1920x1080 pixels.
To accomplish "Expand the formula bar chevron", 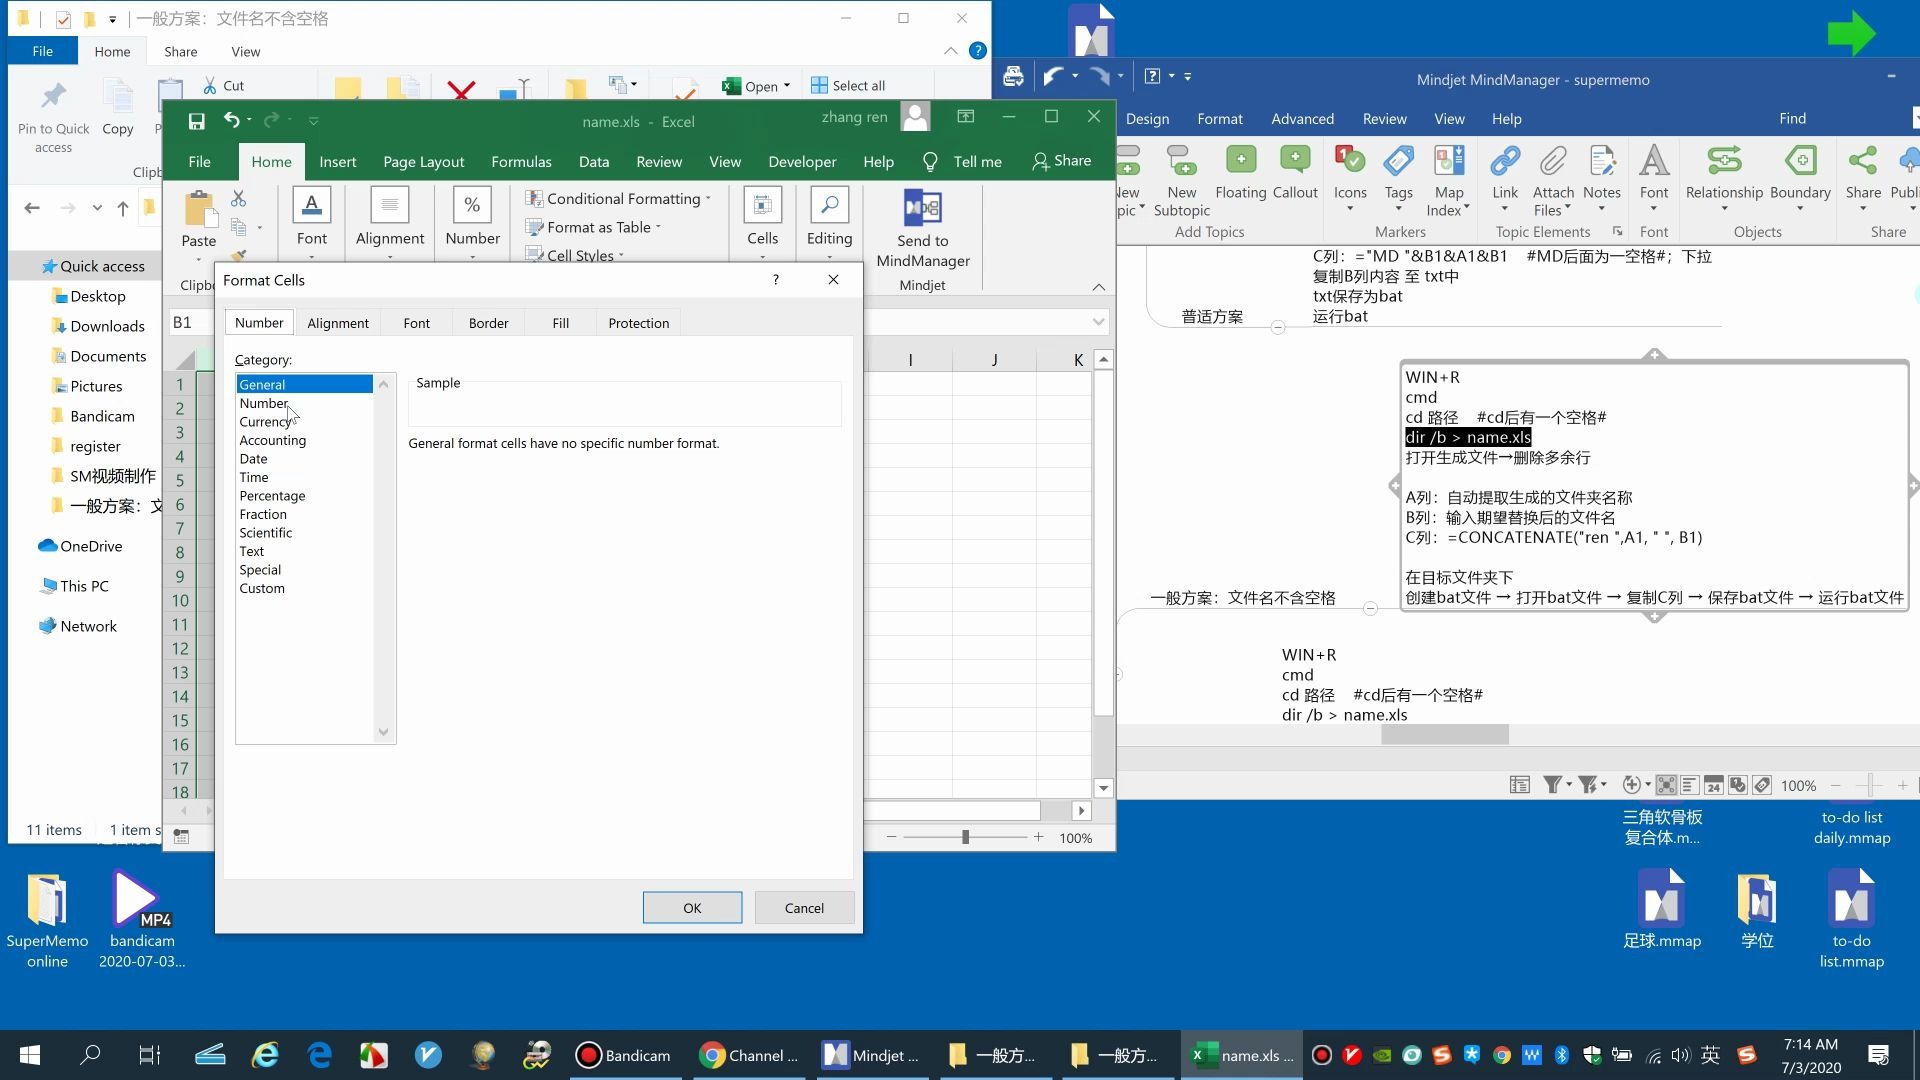I will tap(1098, 322).
